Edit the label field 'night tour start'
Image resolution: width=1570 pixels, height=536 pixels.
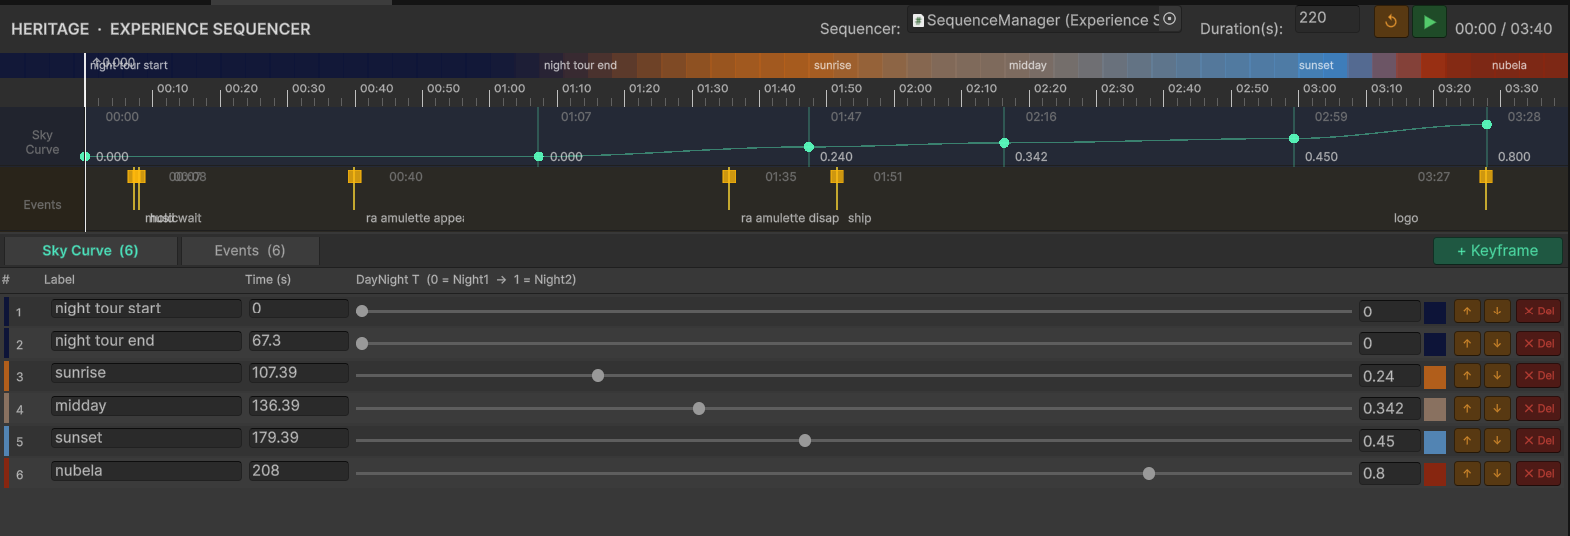pyautogui.click(x=146, y=308)
